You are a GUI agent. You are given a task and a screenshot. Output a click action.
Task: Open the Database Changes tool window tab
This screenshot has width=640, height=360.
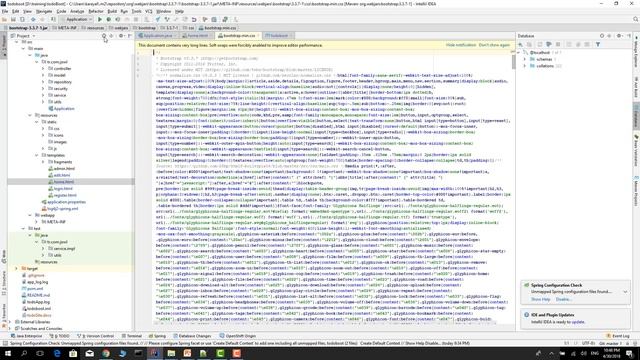pyautogui.click(x=192, y=336)
